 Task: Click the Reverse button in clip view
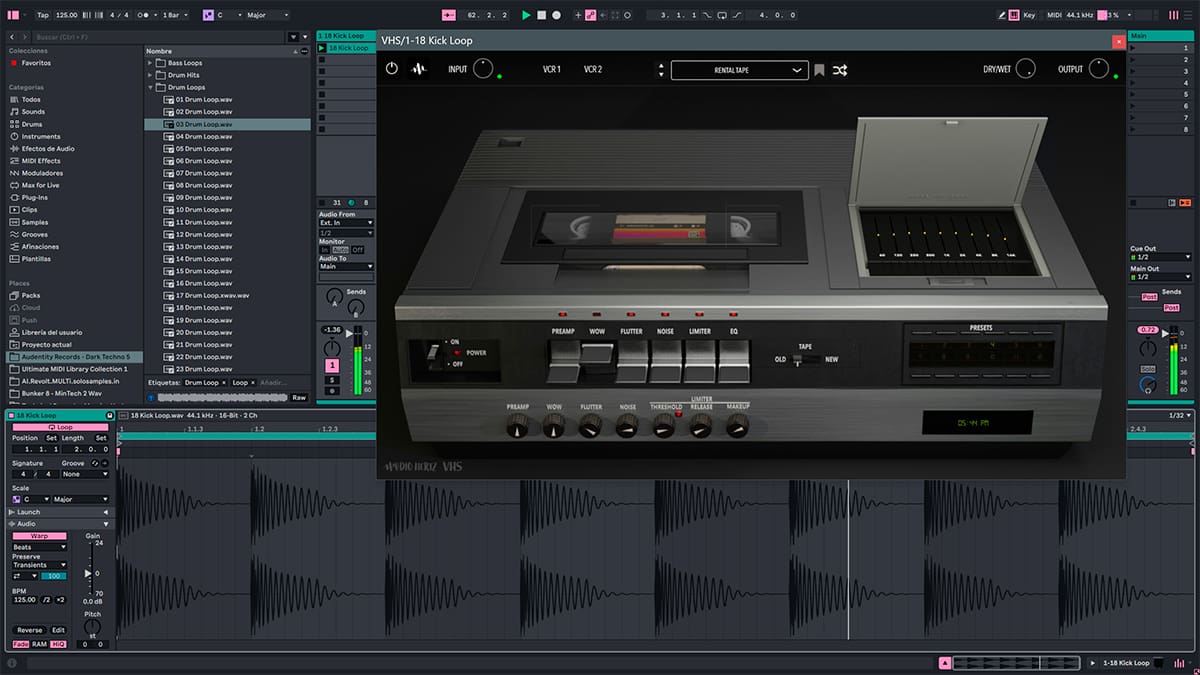click(30, 630)
